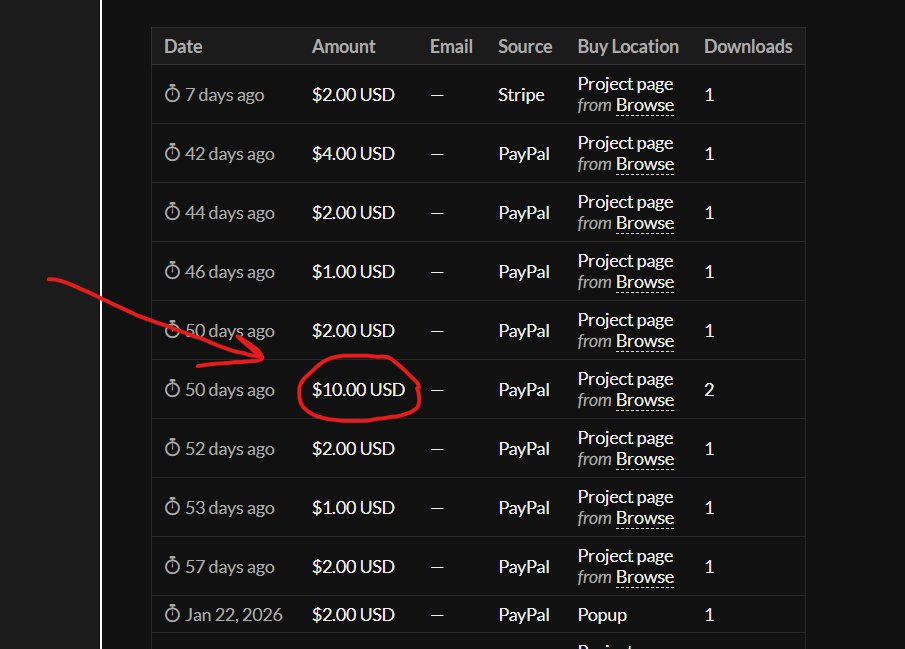Select the '44 days ago' date text

[230, 212]
